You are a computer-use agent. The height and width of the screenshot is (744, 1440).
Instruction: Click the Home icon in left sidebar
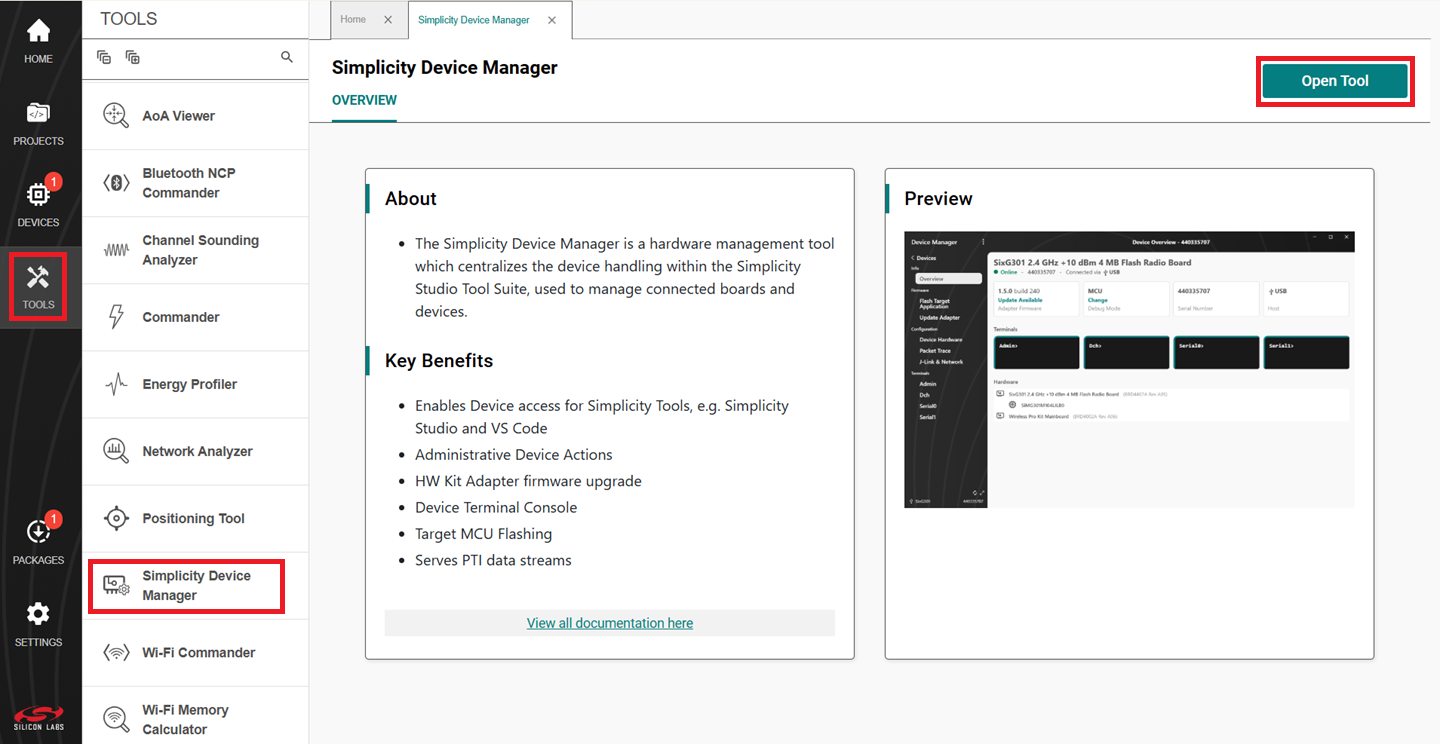(38, 41)
